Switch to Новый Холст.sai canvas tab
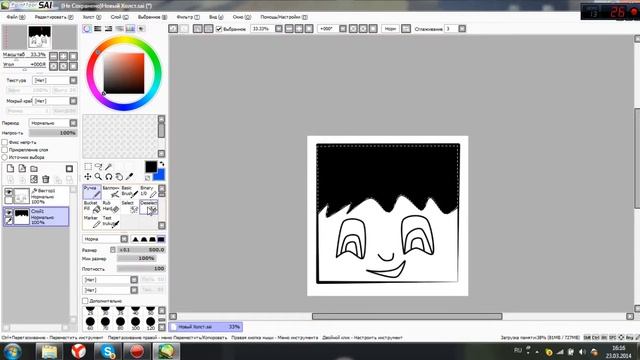This screenshot has height=360, width=640. [x=206, y=327]
